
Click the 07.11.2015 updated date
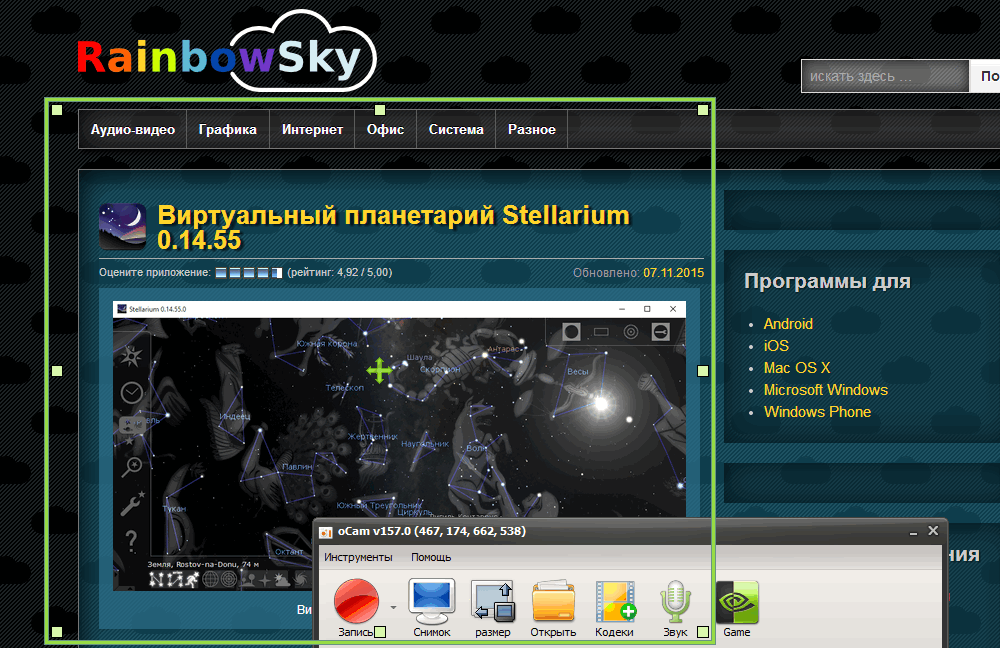[673, 273]
